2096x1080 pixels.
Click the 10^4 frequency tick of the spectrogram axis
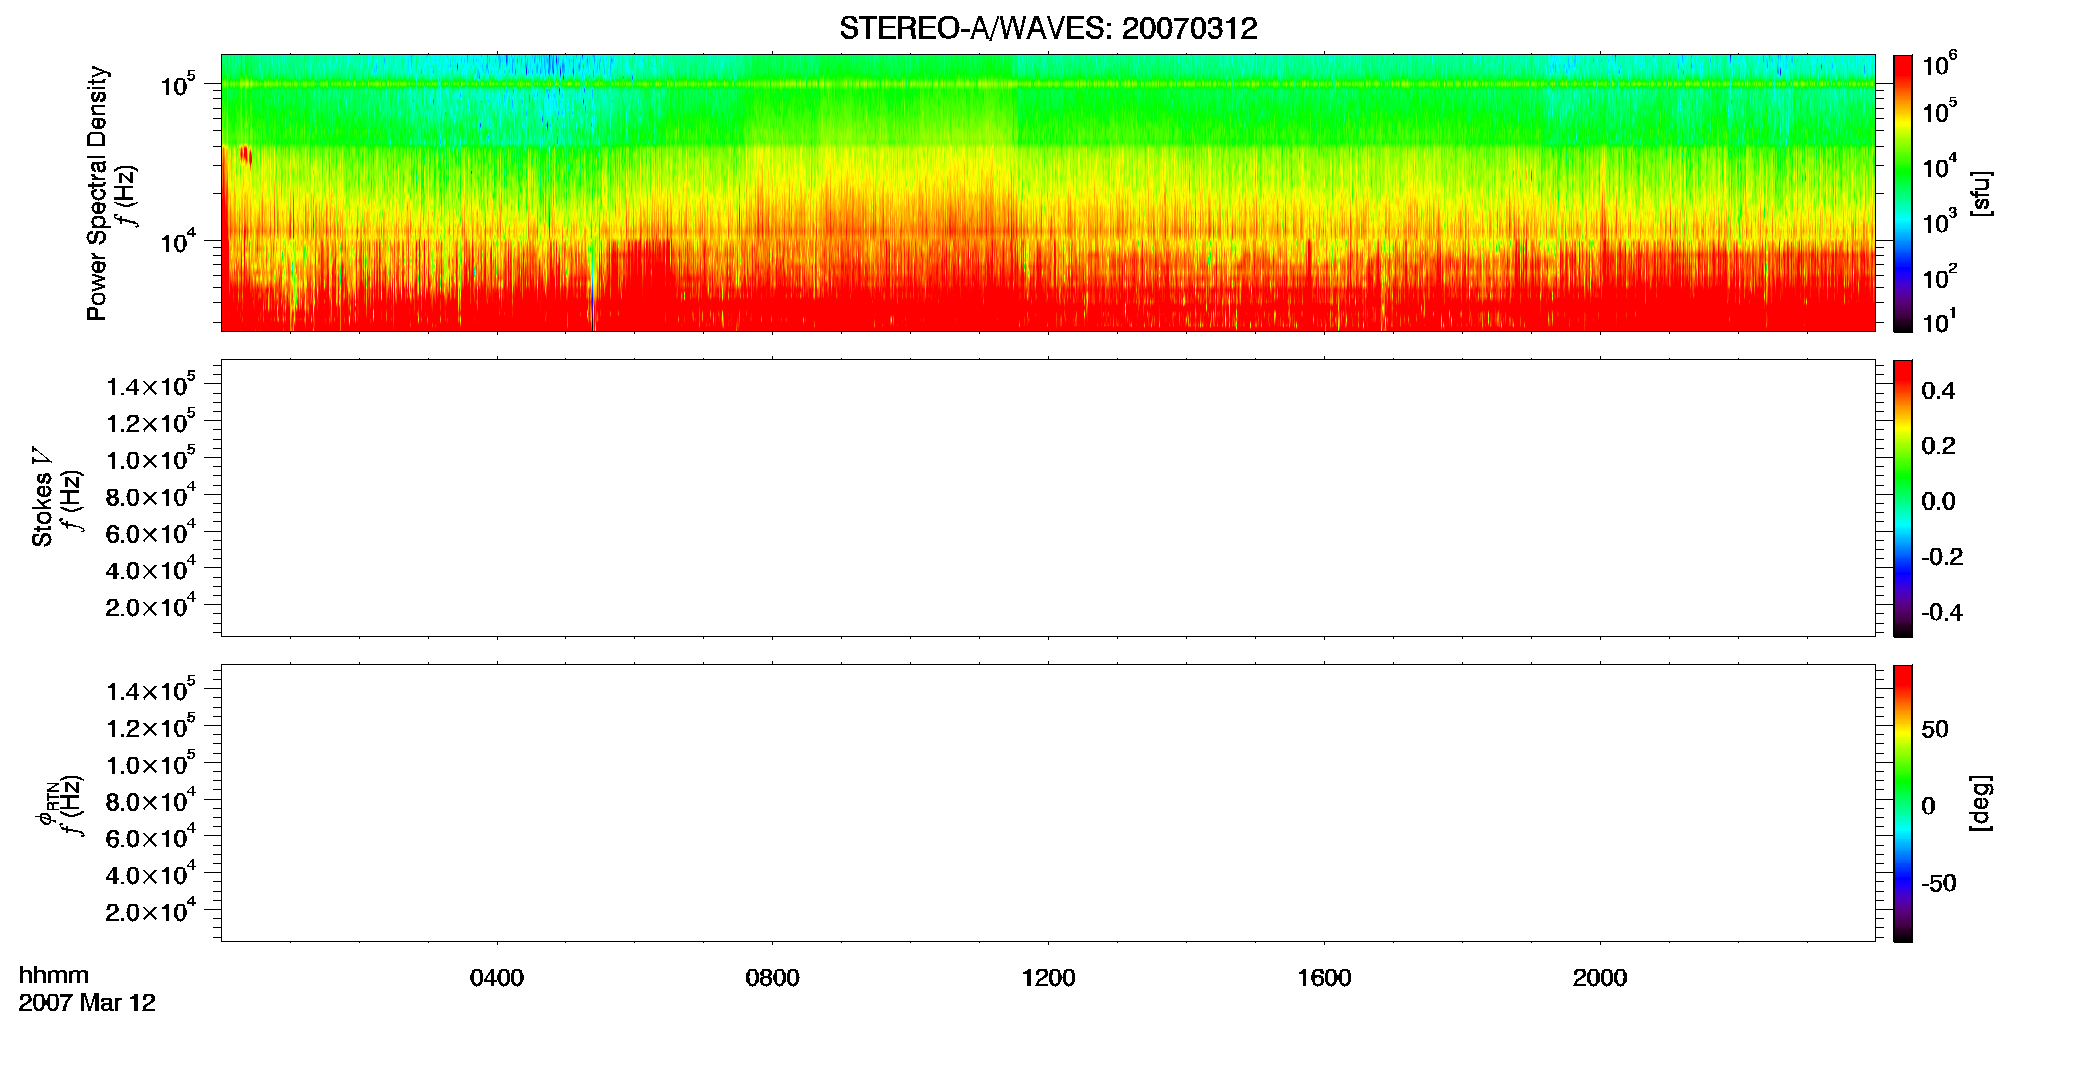(x=178, y=240)
